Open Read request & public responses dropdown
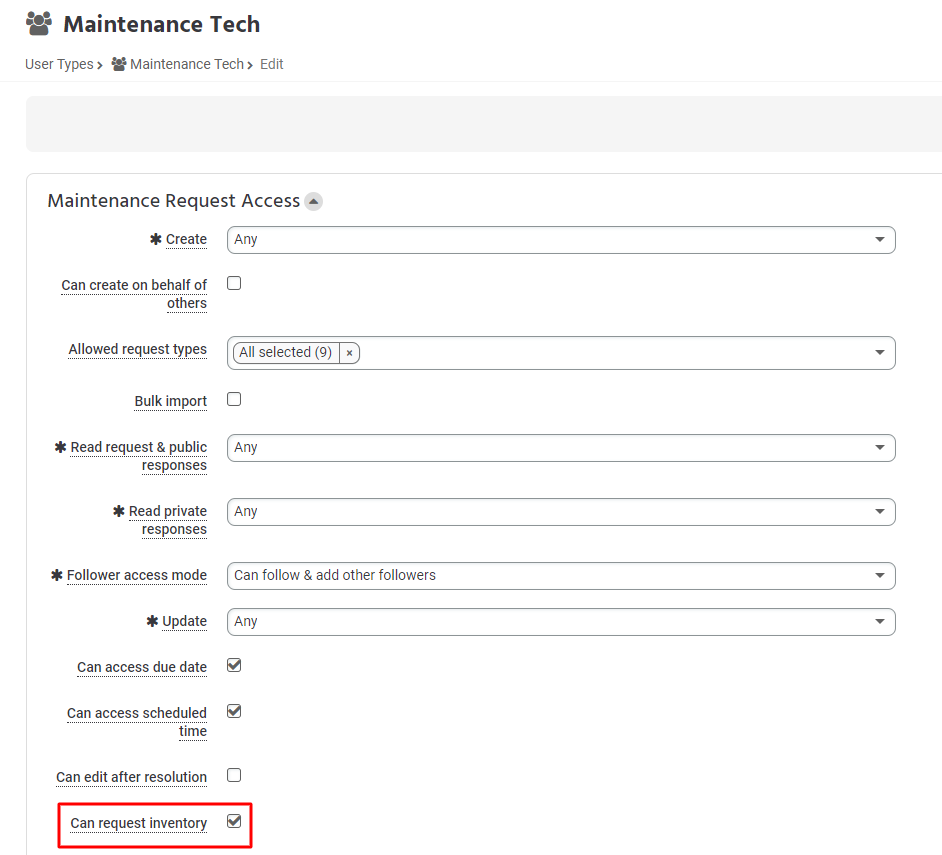Image resolution: width=942 pixels, height=855 pixels. click(x=561, y=448)
